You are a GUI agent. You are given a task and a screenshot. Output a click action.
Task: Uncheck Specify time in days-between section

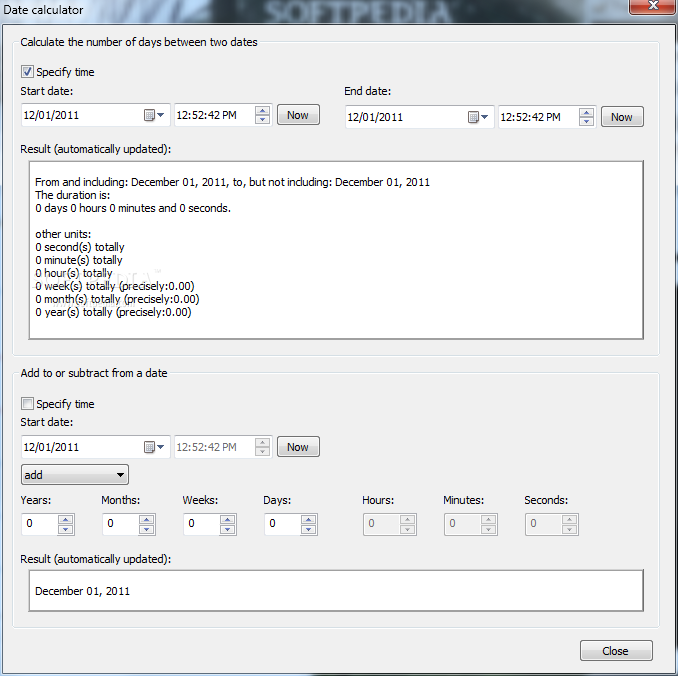[x=27, y=72]
